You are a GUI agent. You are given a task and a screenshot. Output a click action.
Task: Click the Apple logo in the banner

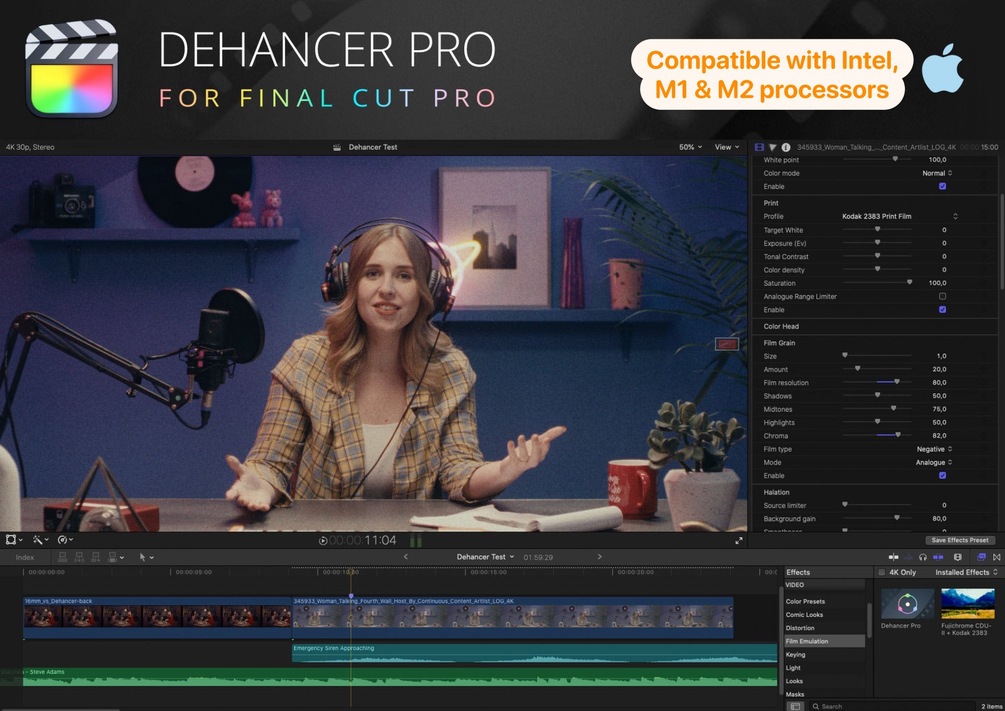pyautogui.click(x=942, y=69)
